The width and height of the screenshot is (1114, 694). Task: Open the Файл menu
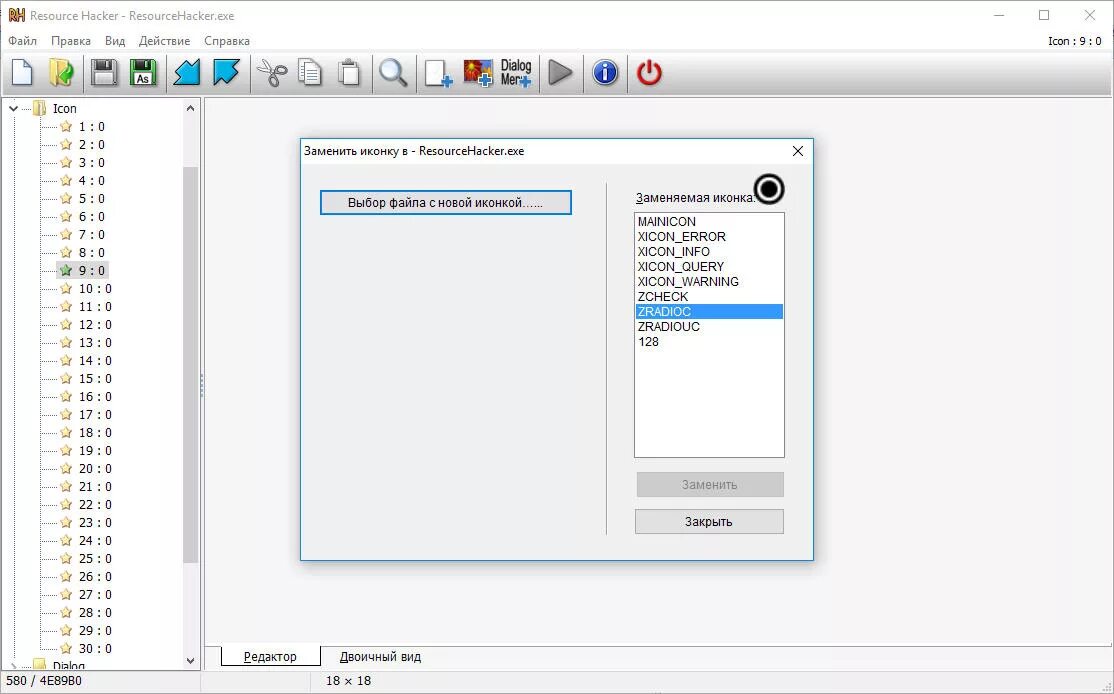pyautogui.click(x=23, y=40)
